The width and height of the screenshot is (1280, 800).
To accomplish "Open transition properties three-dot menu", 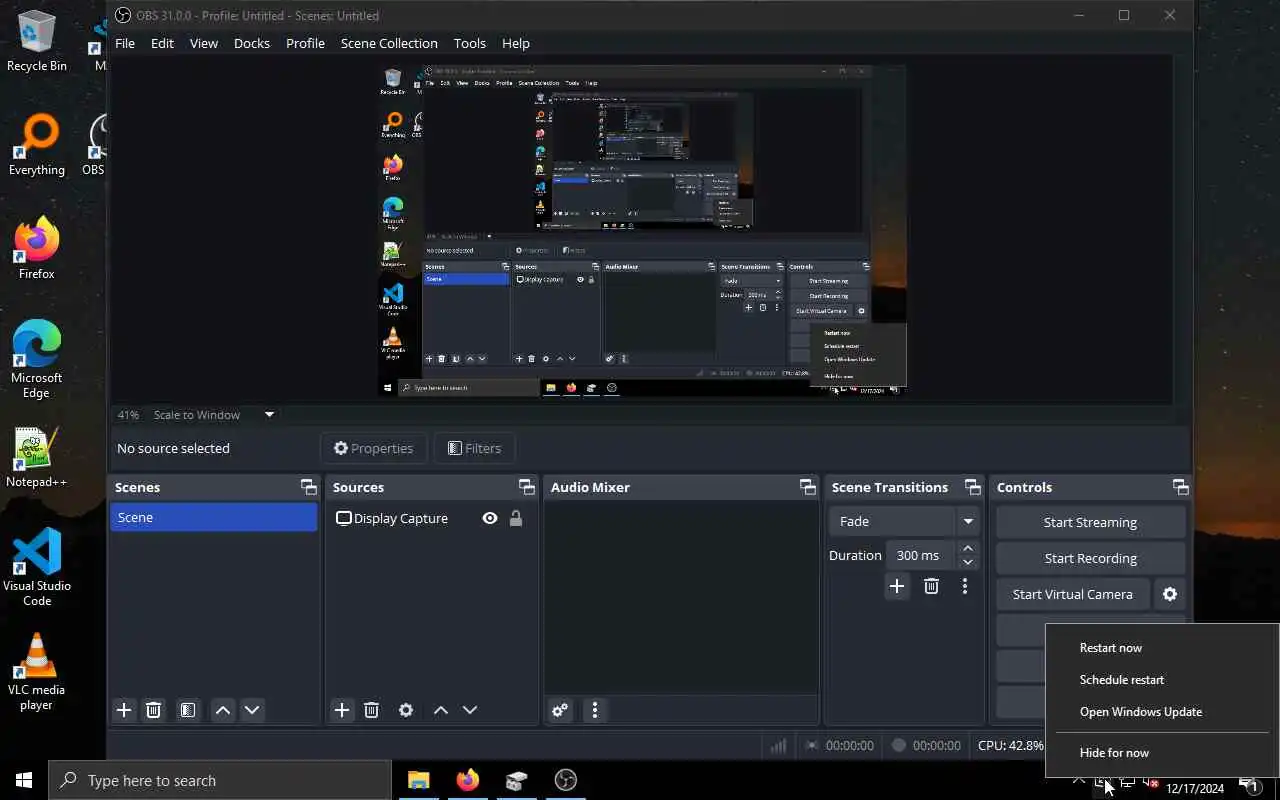I will tap(965, 586).
